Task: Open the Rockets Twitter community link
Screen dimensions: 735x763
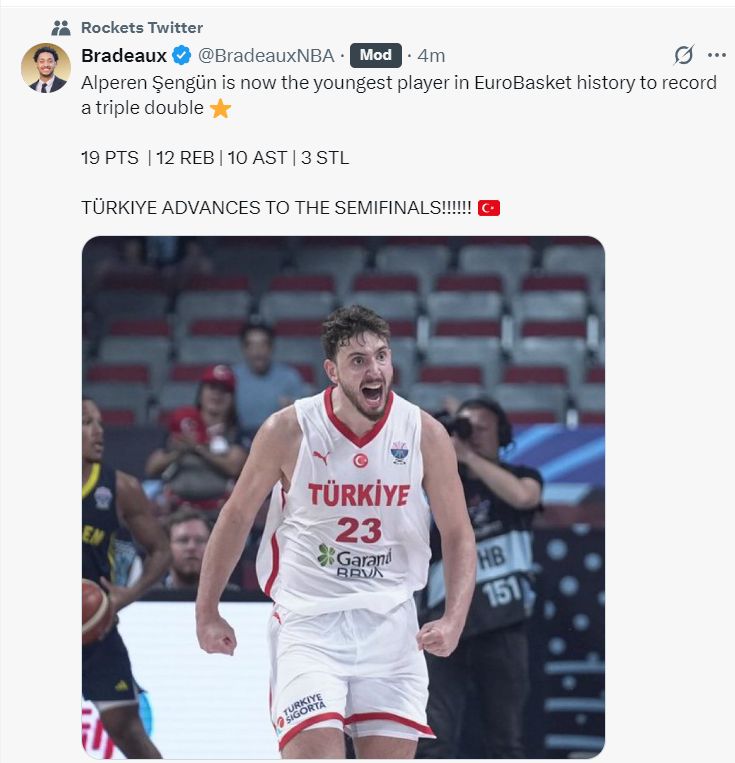Action: 142,28
